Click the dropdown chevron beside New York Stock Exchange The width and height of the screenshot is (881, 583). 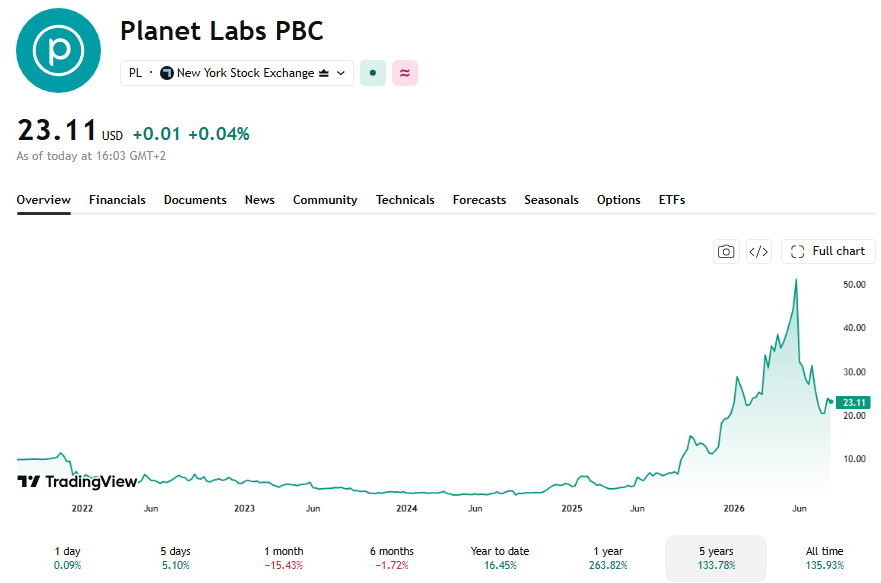coord(340,73)
